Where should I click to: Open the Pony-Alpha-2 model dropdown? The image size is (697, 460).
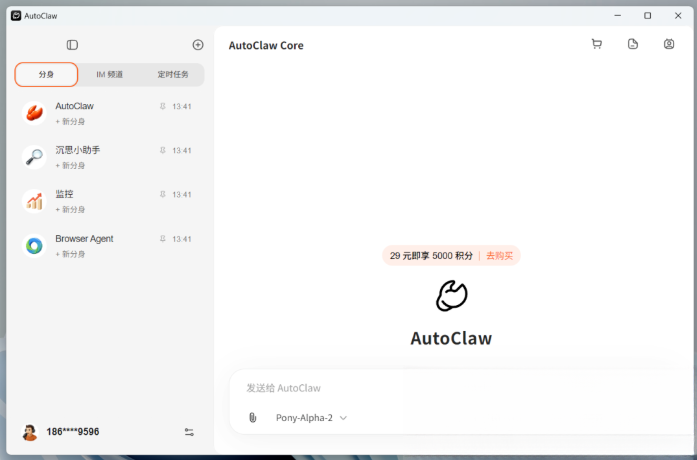click(x=311, y=418)
